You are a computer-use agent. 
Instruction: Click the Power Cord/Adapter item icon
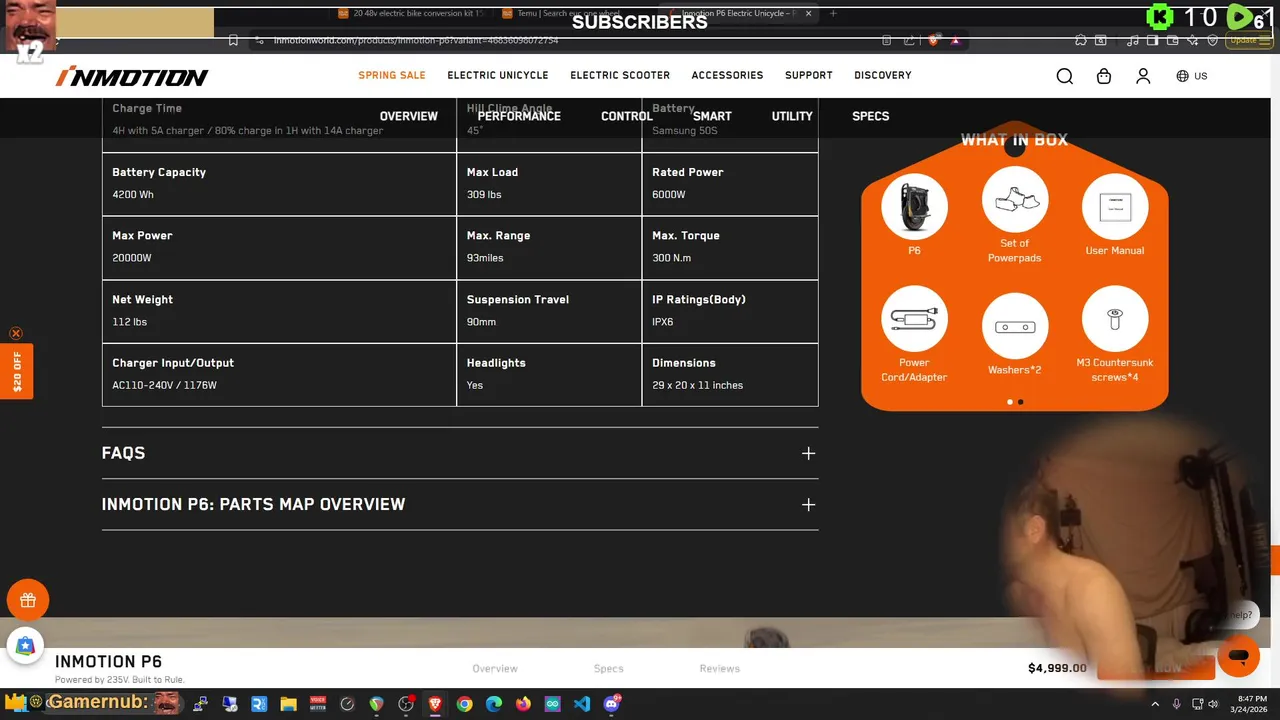tap(914, 319)
